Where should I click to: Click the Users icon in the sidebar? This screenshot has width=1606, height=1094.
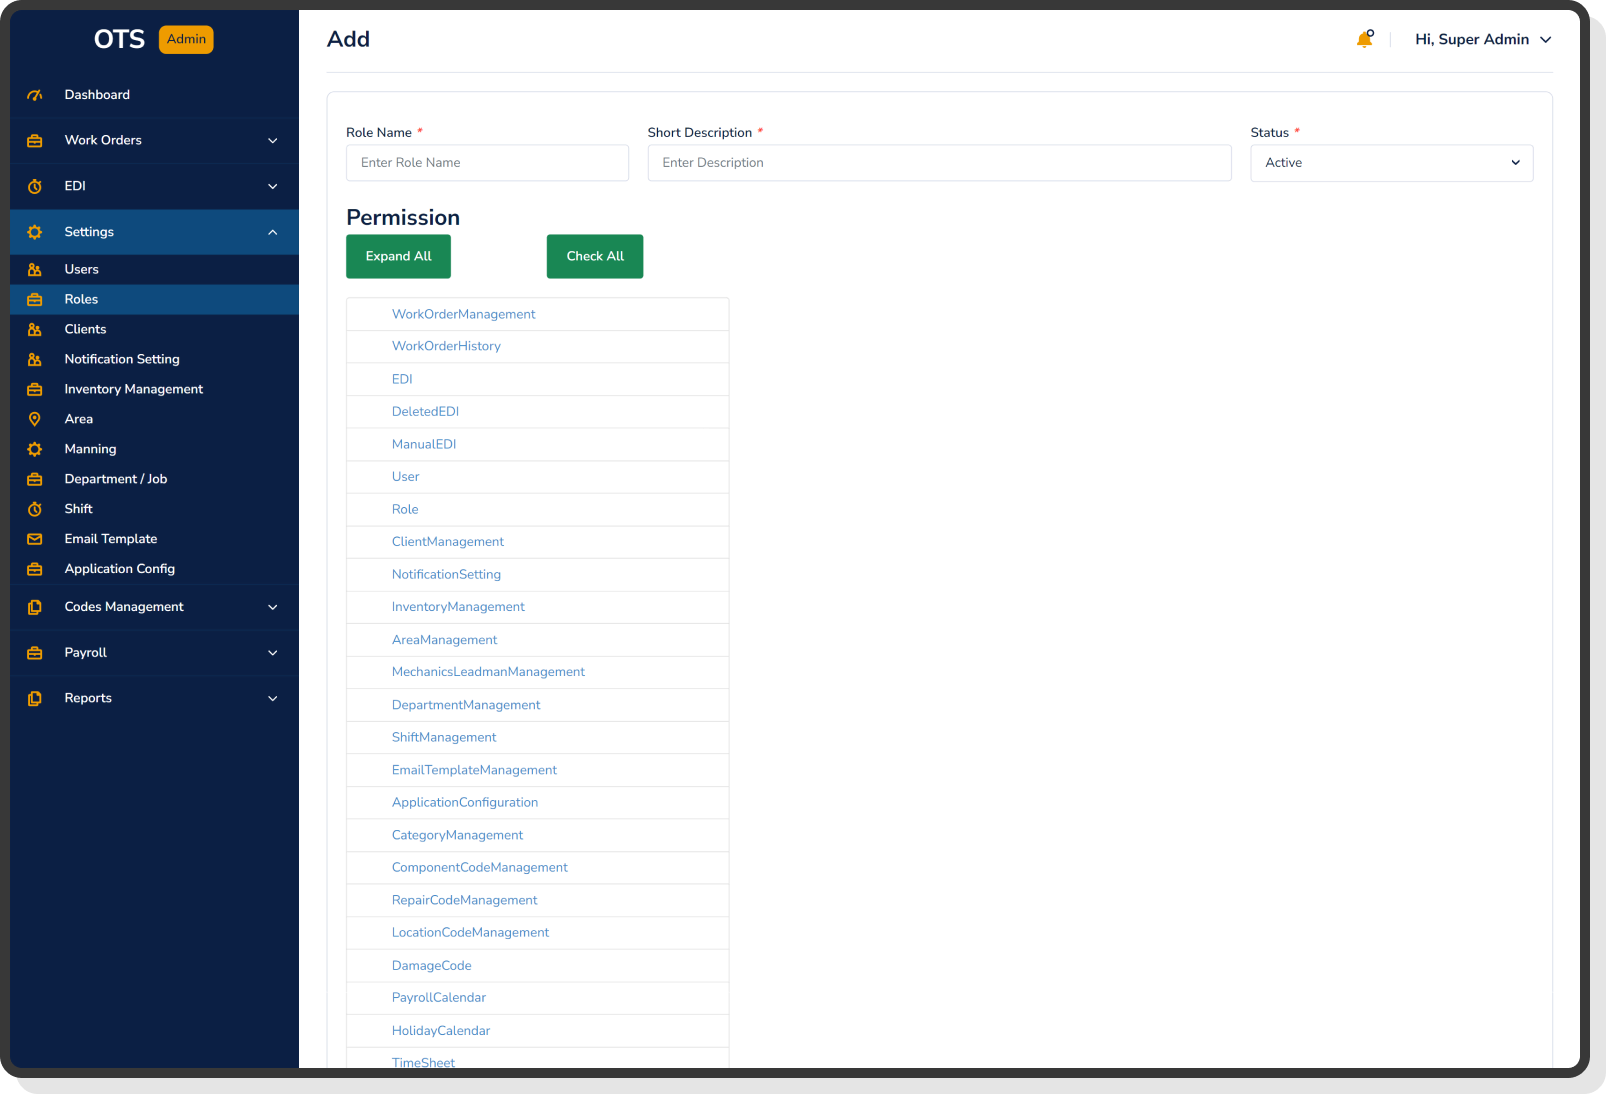[35, 269]
